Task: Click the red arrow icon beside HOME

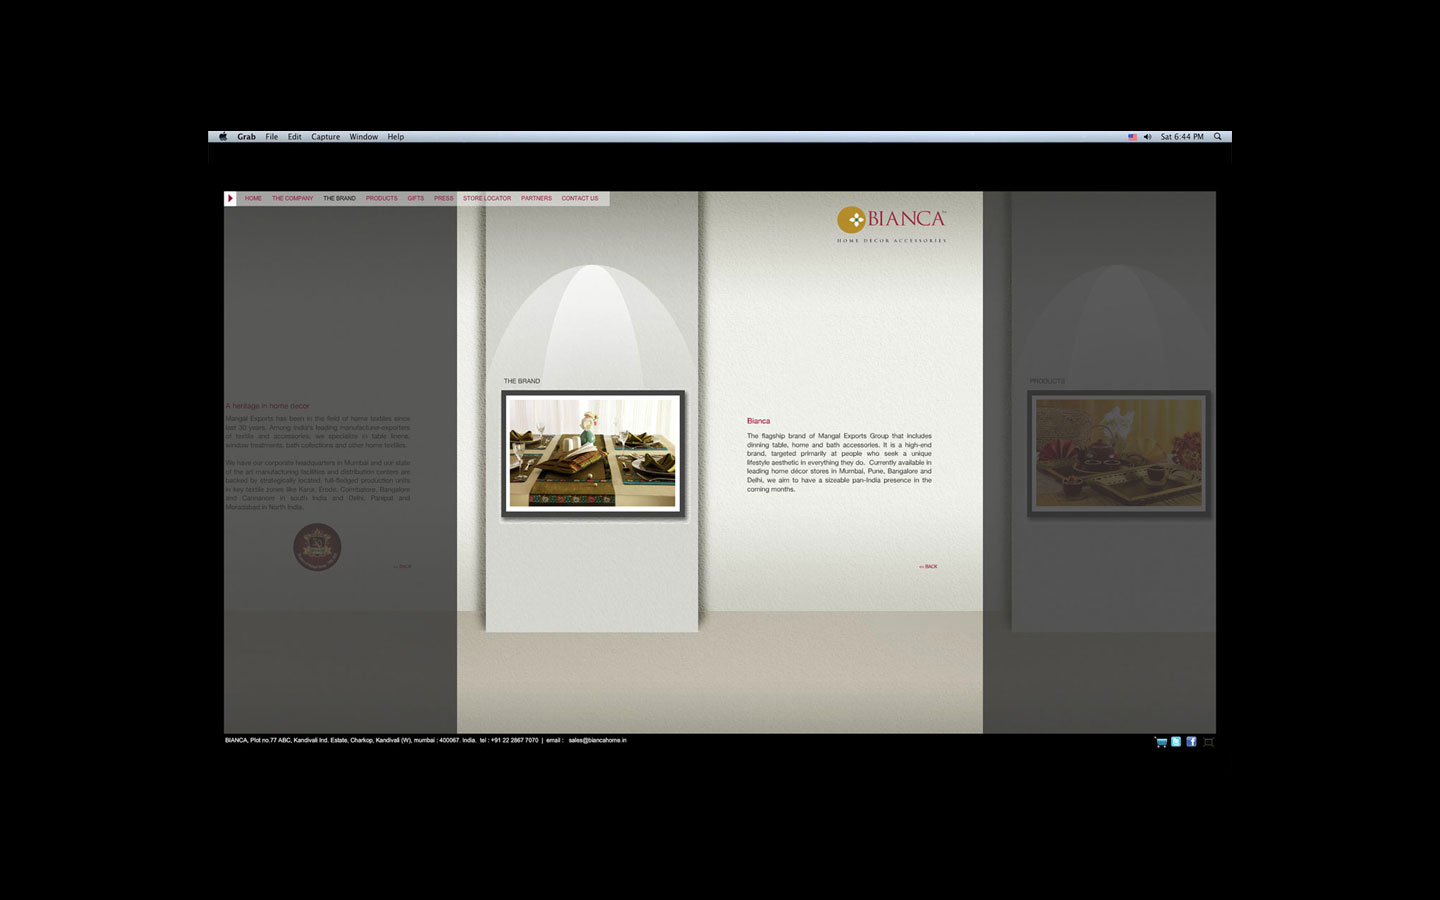Action: click(230, 198)
